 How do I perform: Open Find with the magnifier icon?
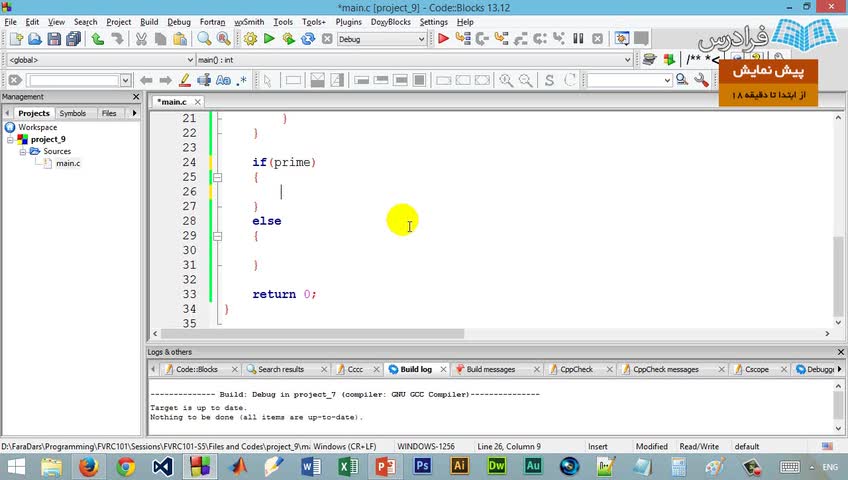(204, 39)
